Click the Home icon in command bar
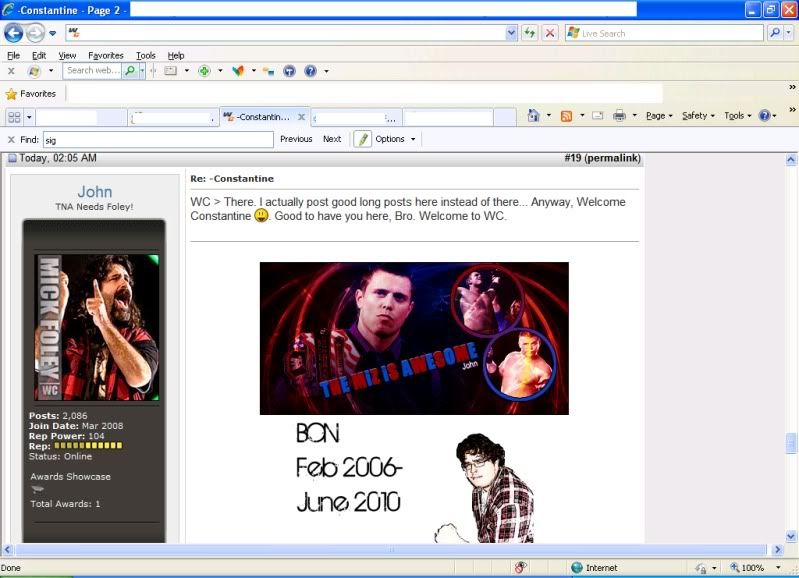 533,116
